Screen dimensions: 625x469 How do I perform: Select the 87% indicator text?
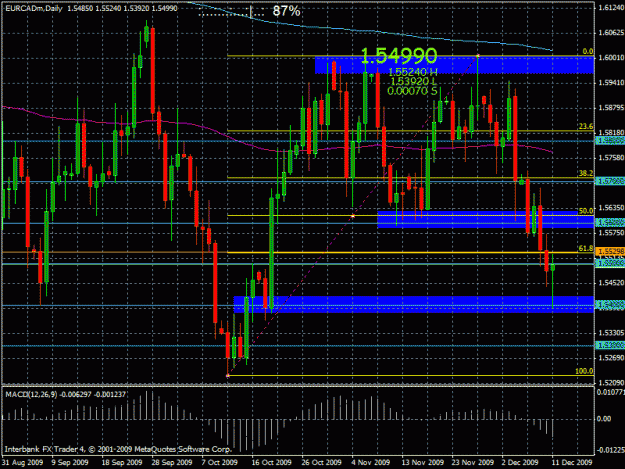pyautogui.click(x=286, y=11)
